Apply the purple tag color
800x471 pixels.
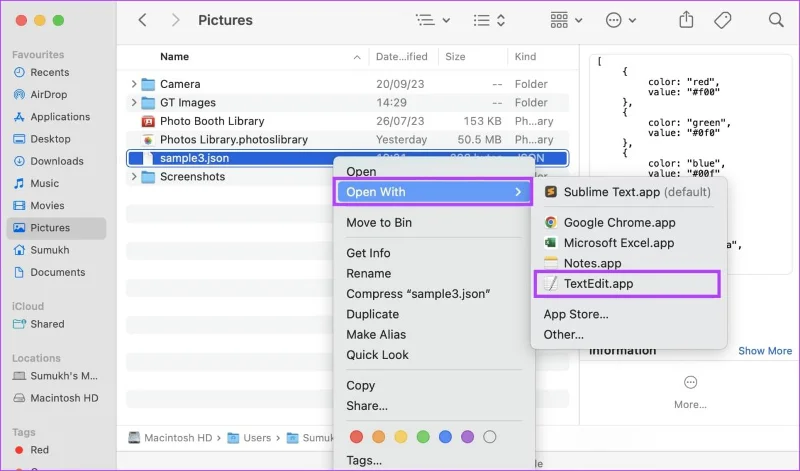(x=467, y=437)
